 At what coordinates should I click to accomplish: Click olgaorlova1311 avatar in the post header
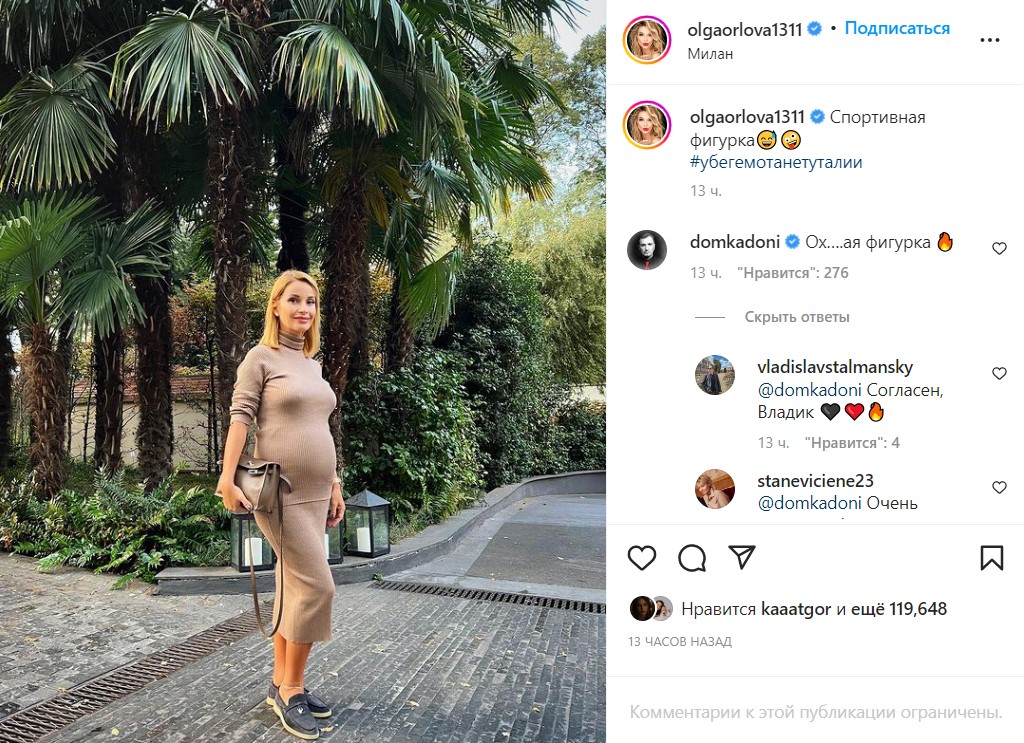coord(647,40)
